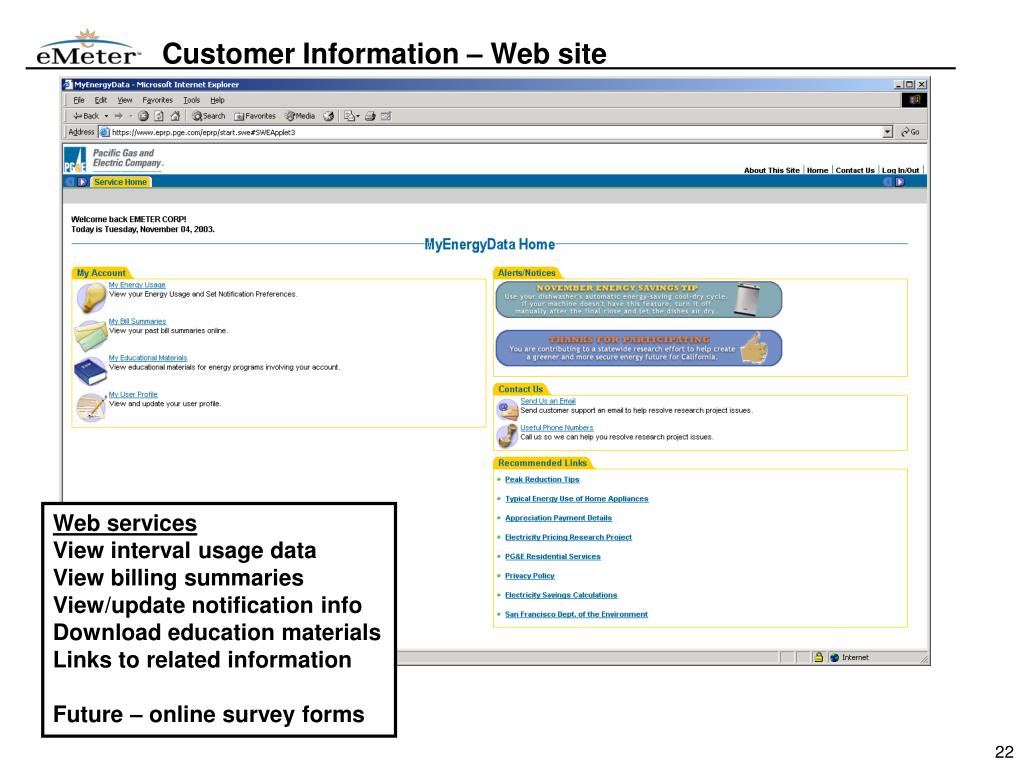The height and width of the screenshot is (768, 1024).
Task: Click the My Account section heading
Action: (101, 273)
